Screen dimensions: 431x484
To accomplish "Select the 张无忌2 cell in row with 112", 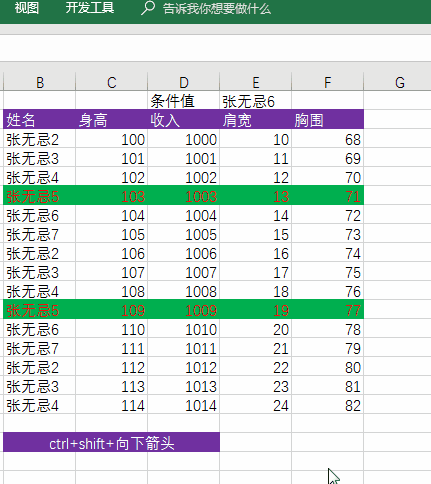I will pos(40,367).
